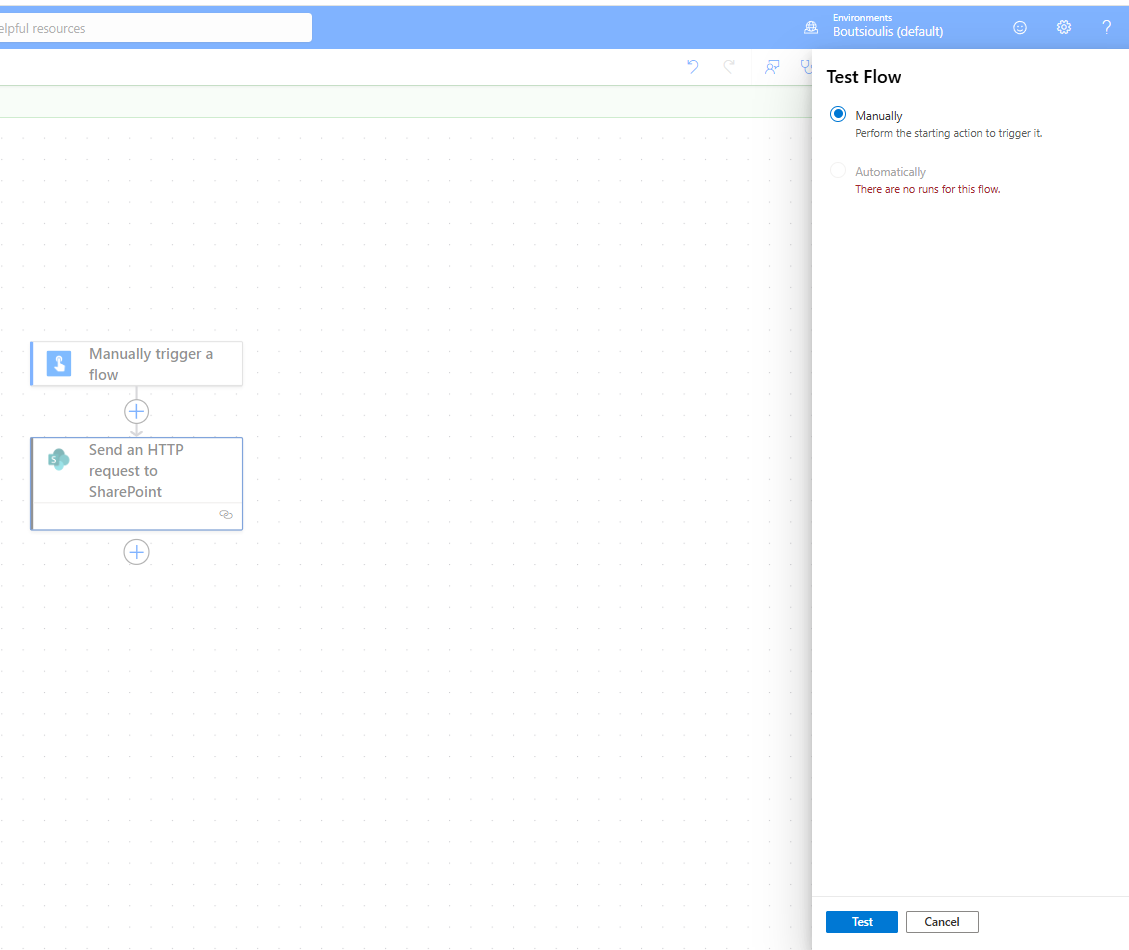Open the feedback person icon in toolbar
This screenshot has width=1129, height=950.
pyautogui.click(x=771, y=67)
